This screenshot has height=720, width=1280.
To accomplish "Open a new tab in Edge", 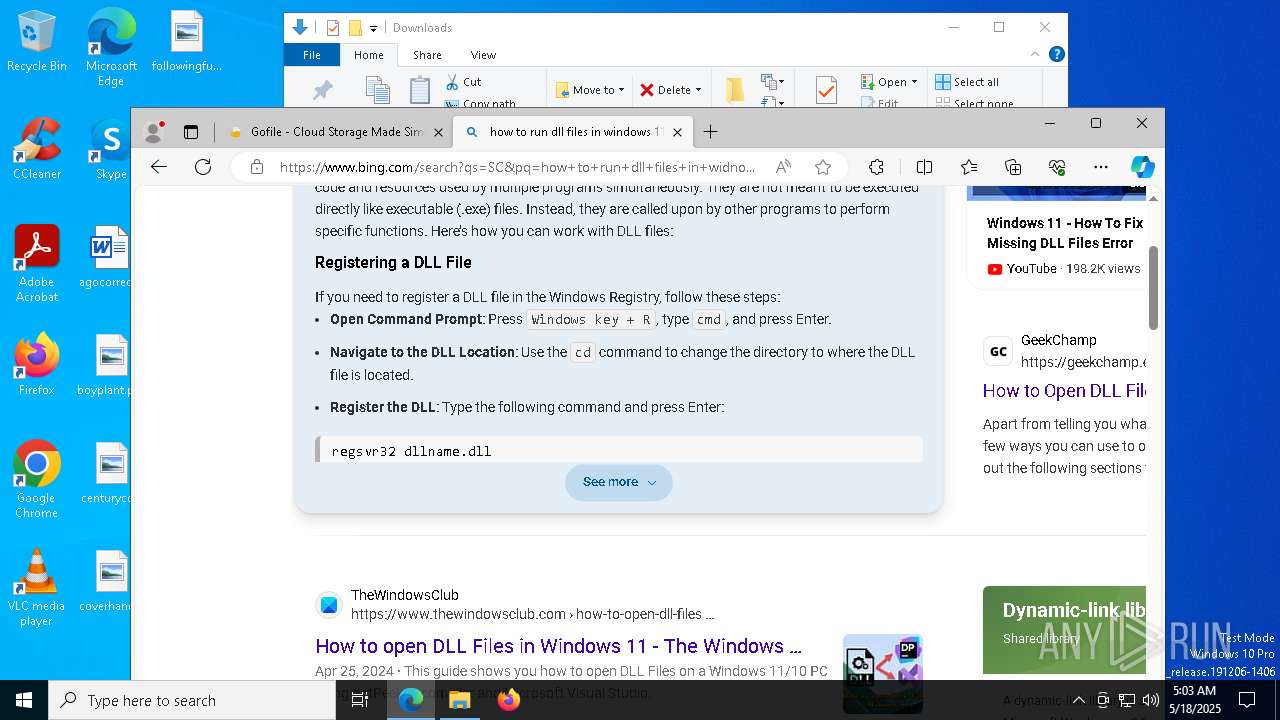I will point(710,131).
